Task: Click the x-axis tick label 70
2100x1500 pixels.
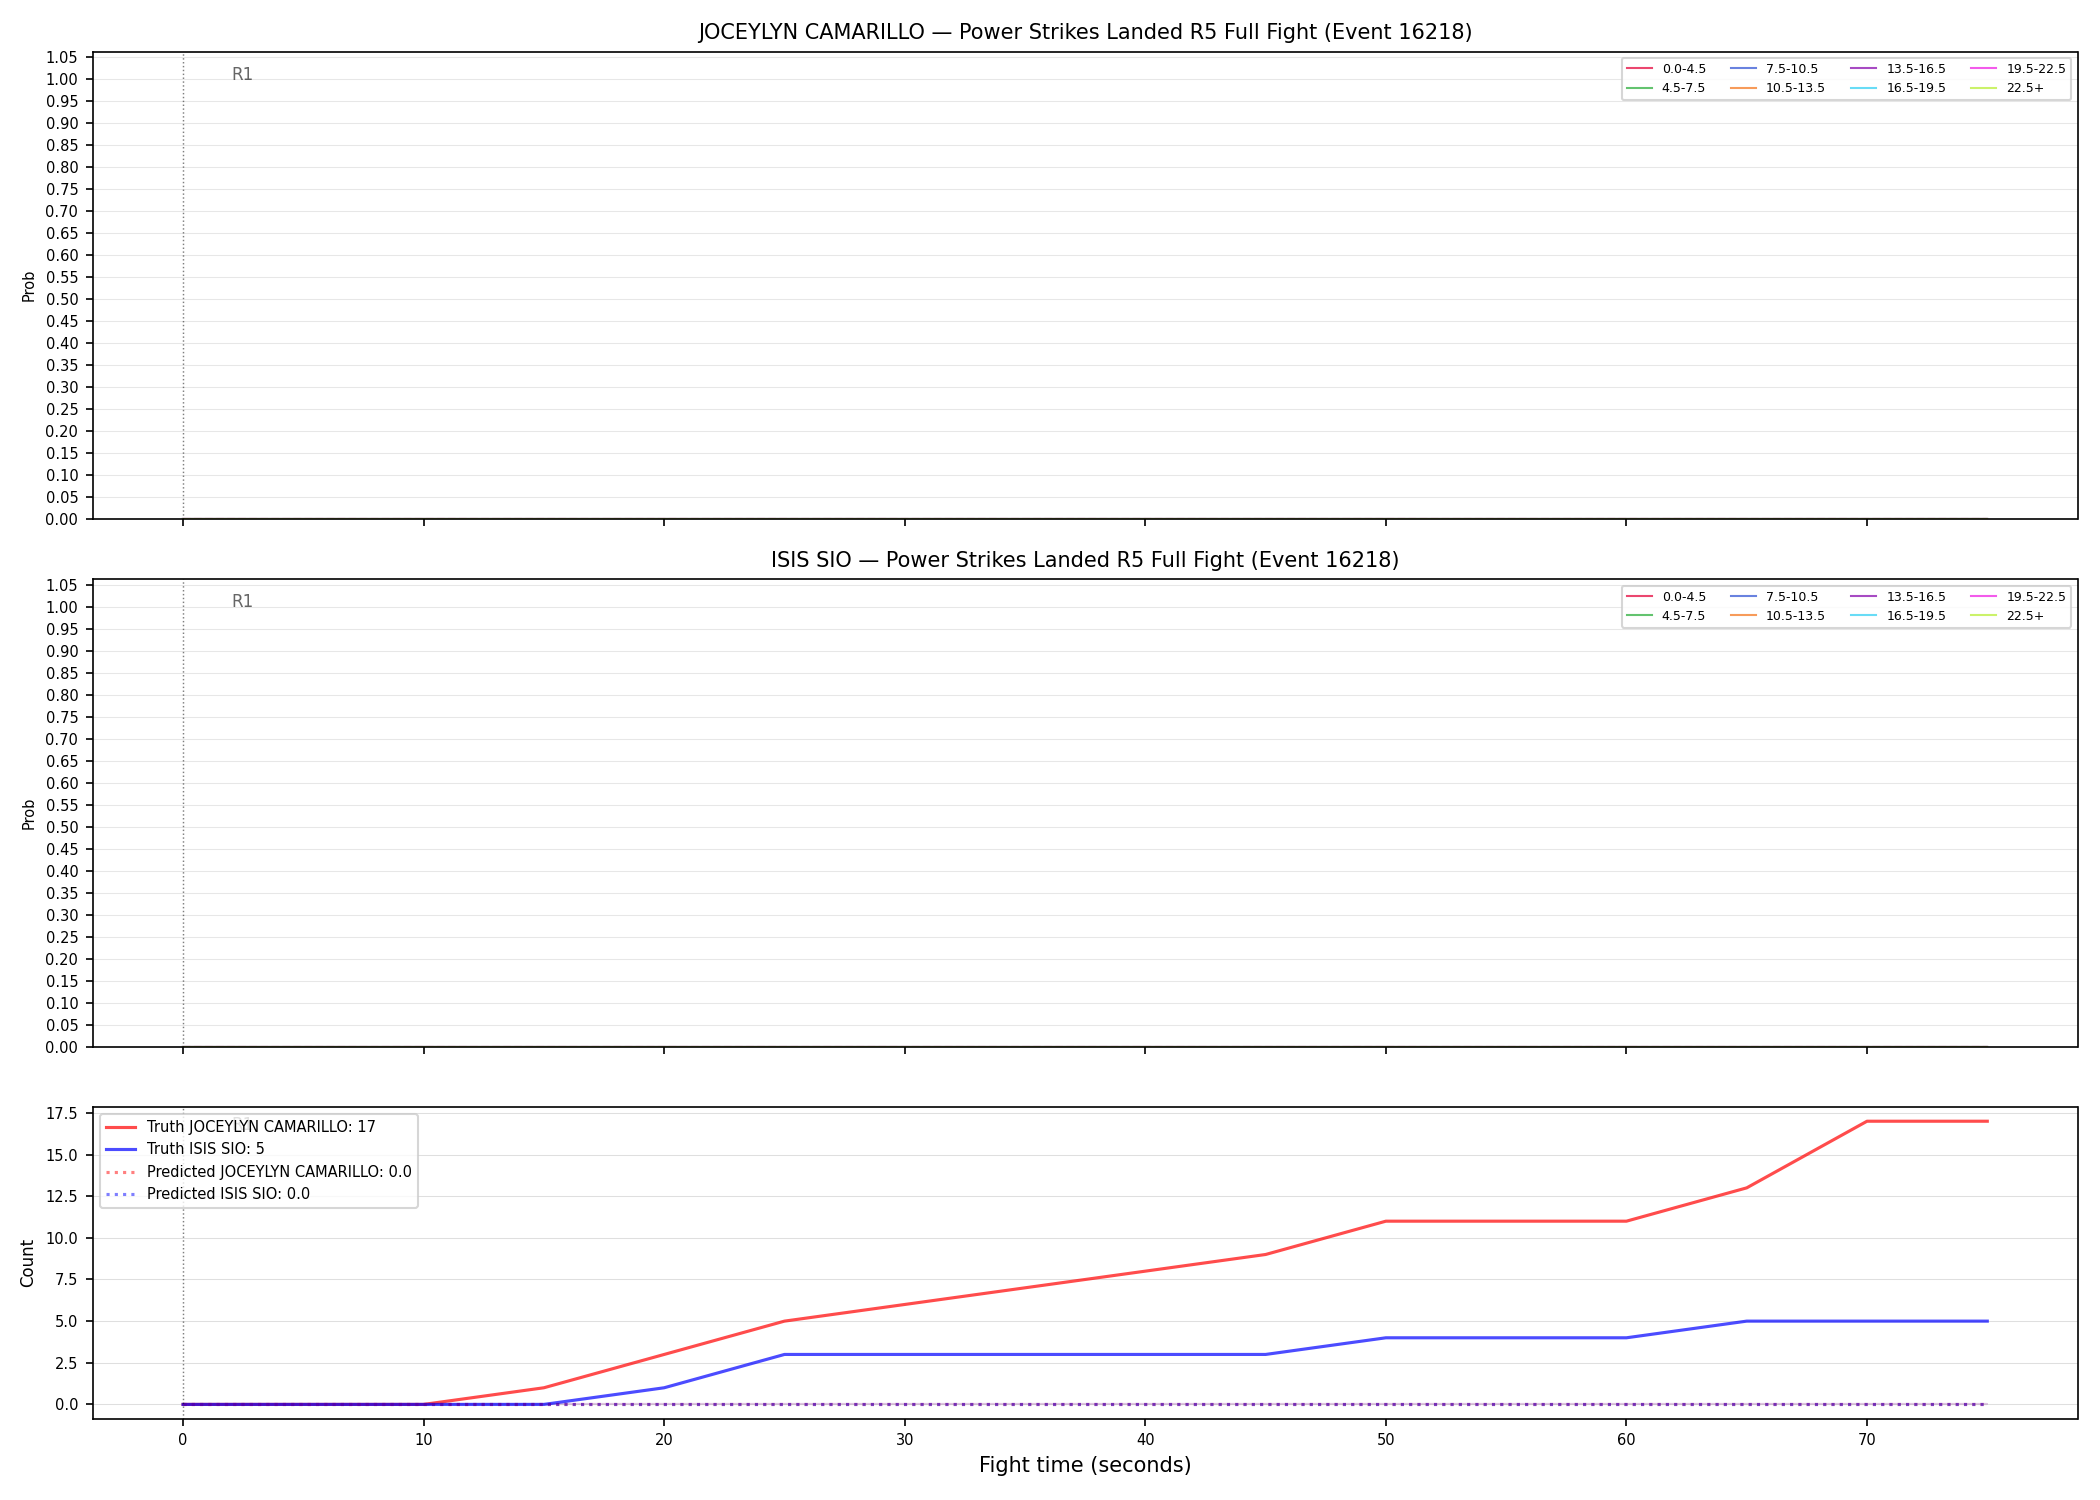Action: point(1866,1440)
